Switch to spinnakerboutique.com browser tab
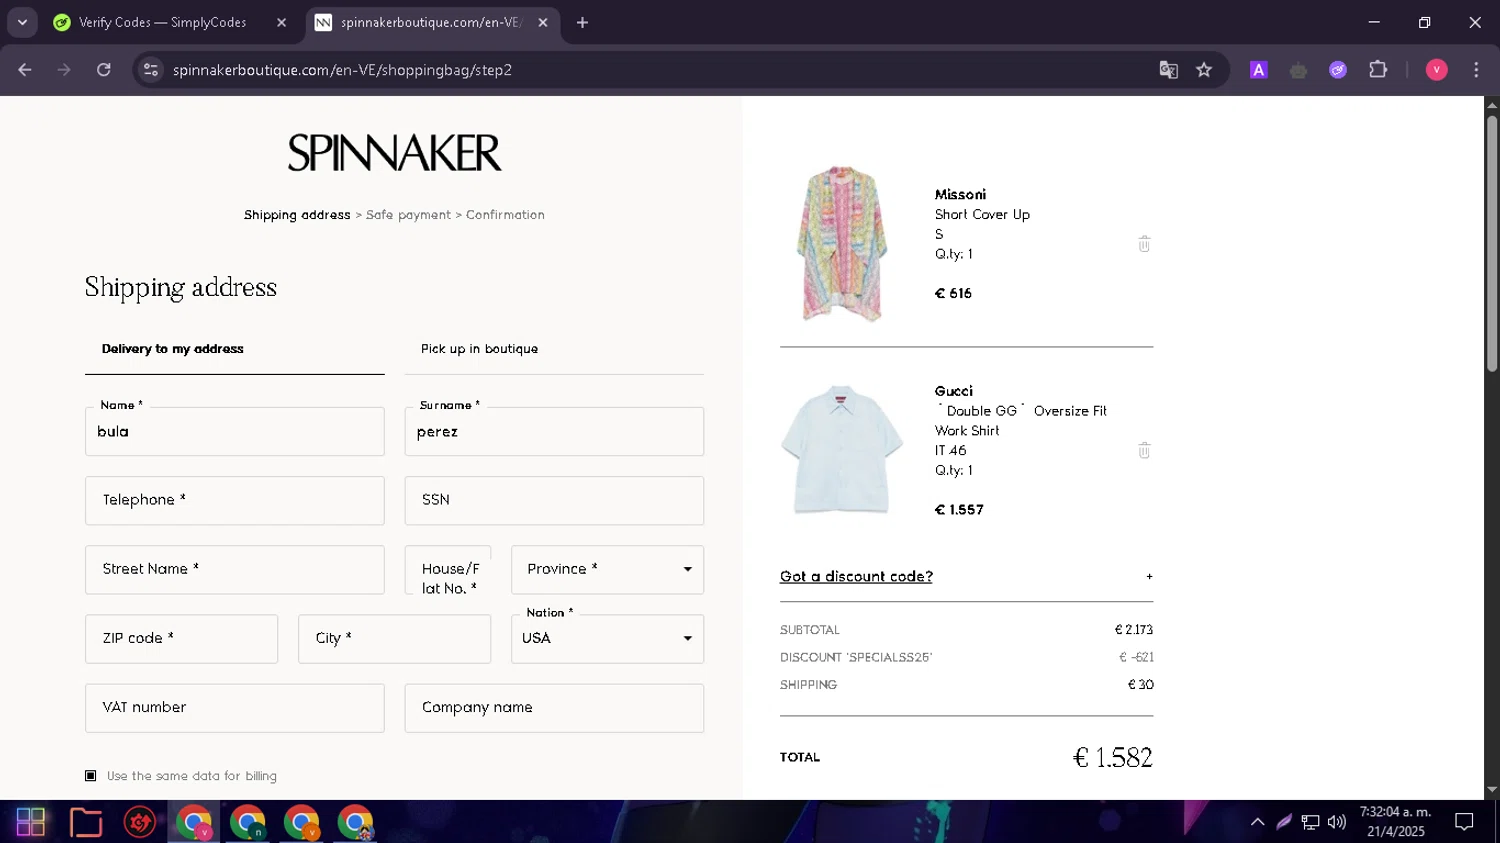The width and height of the screenshot is (1500, 843). tap(431, 23)
